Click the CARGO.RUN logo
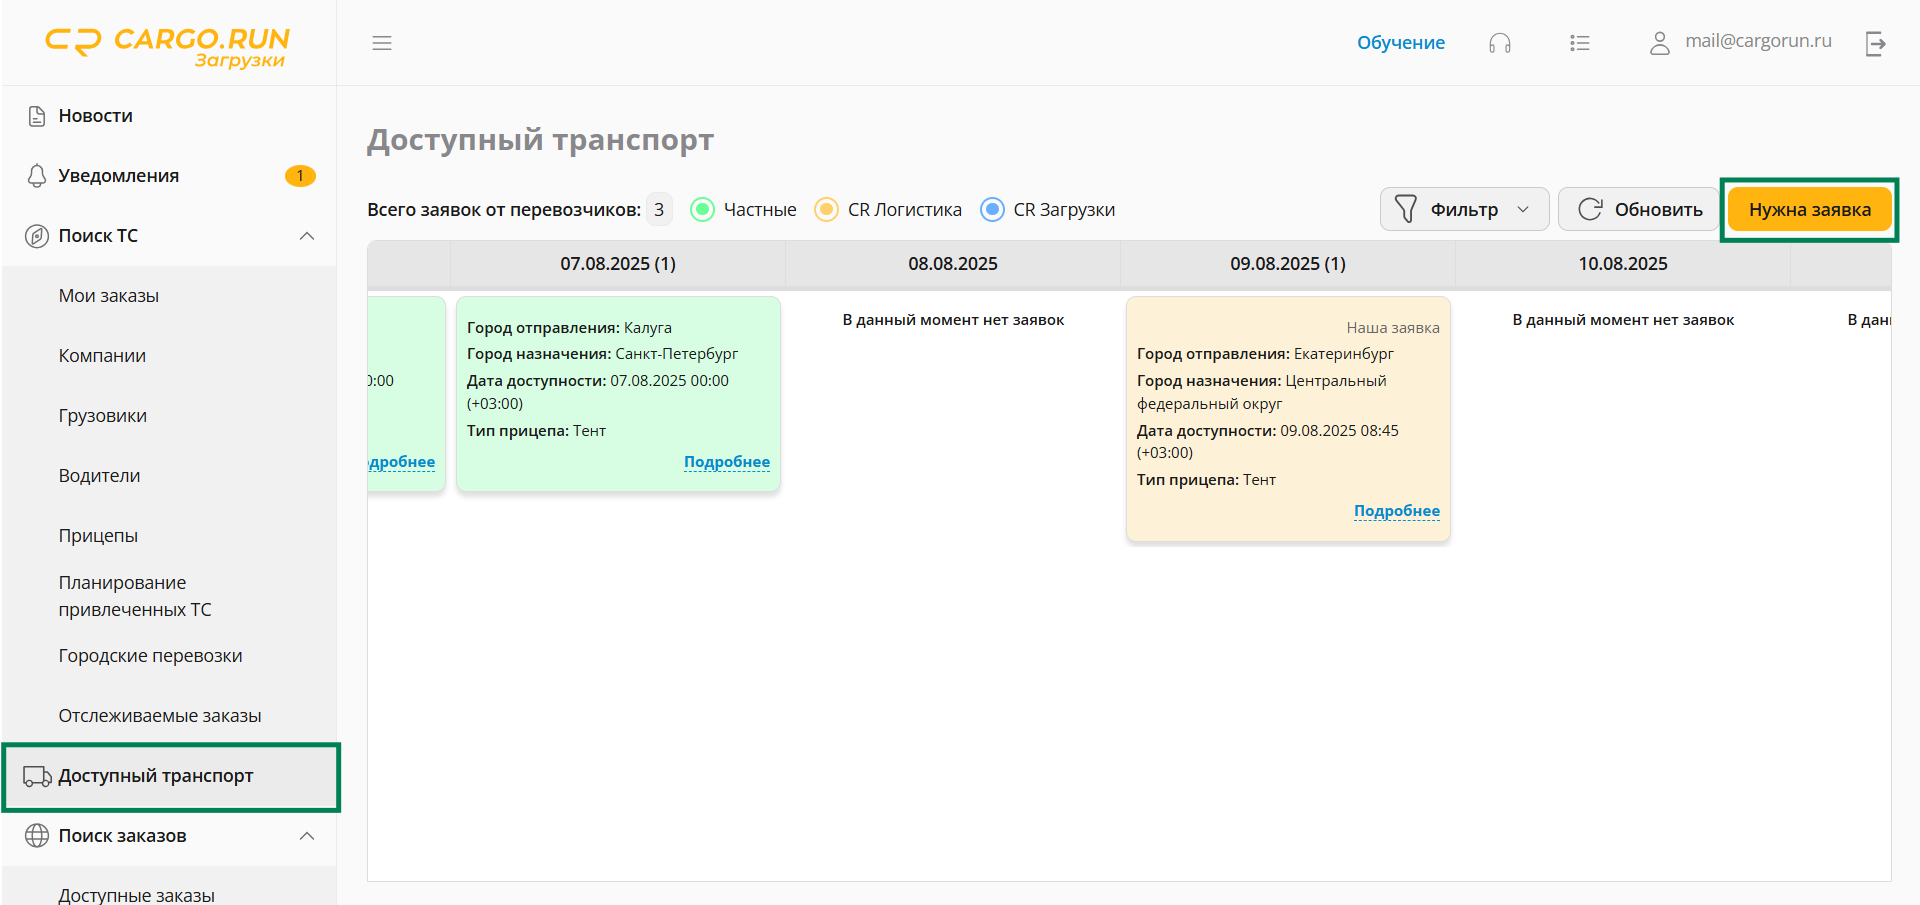This screenshot has height=905, width=1920. tap(168, 46)
